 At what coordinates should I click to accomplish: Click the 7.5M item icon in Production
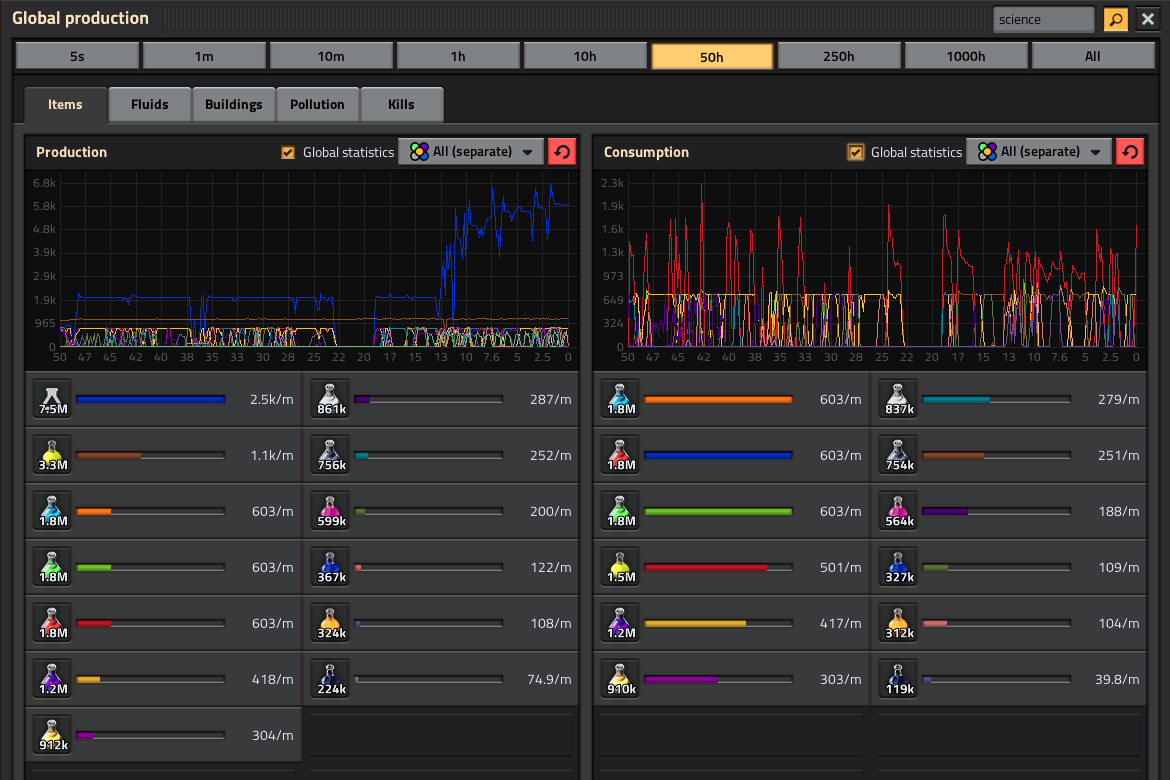(x=53, y=399)
